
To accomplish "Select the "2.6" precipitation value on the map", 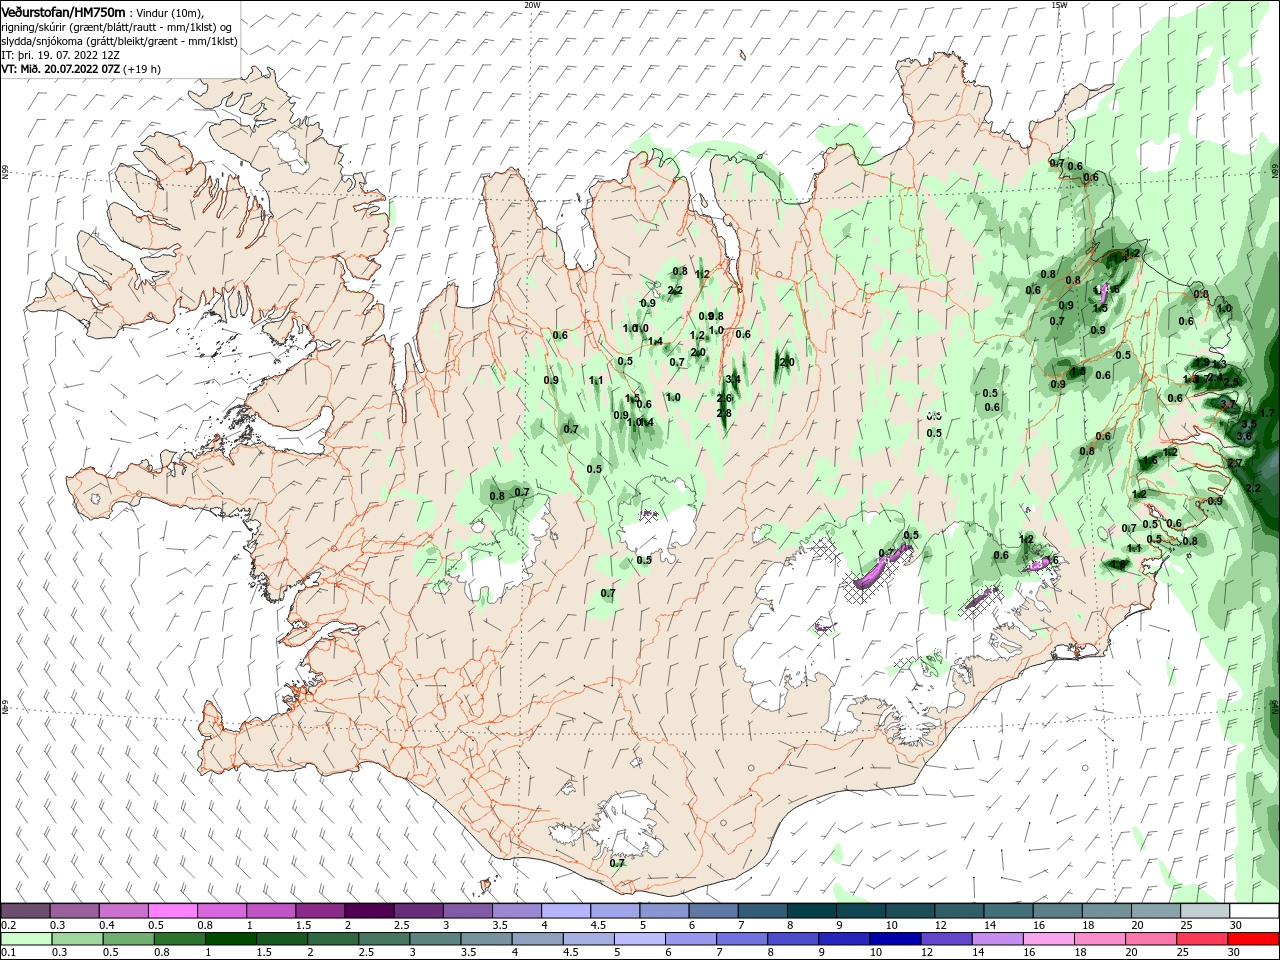I will click(724, 398).
